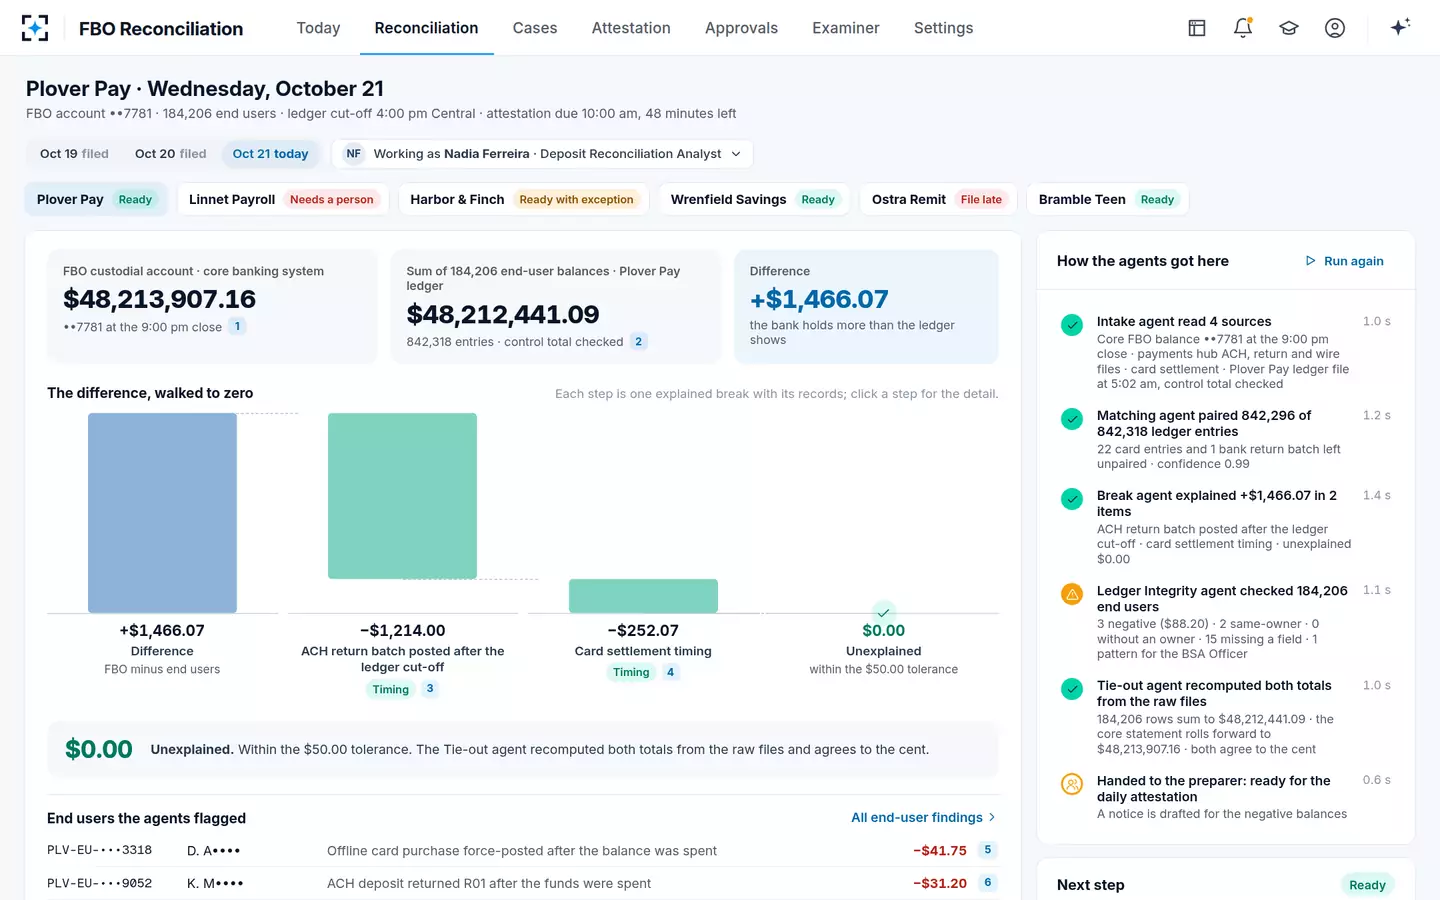Select the Oct 19 filed date
1440x900 pixels.
coord(74,154)
